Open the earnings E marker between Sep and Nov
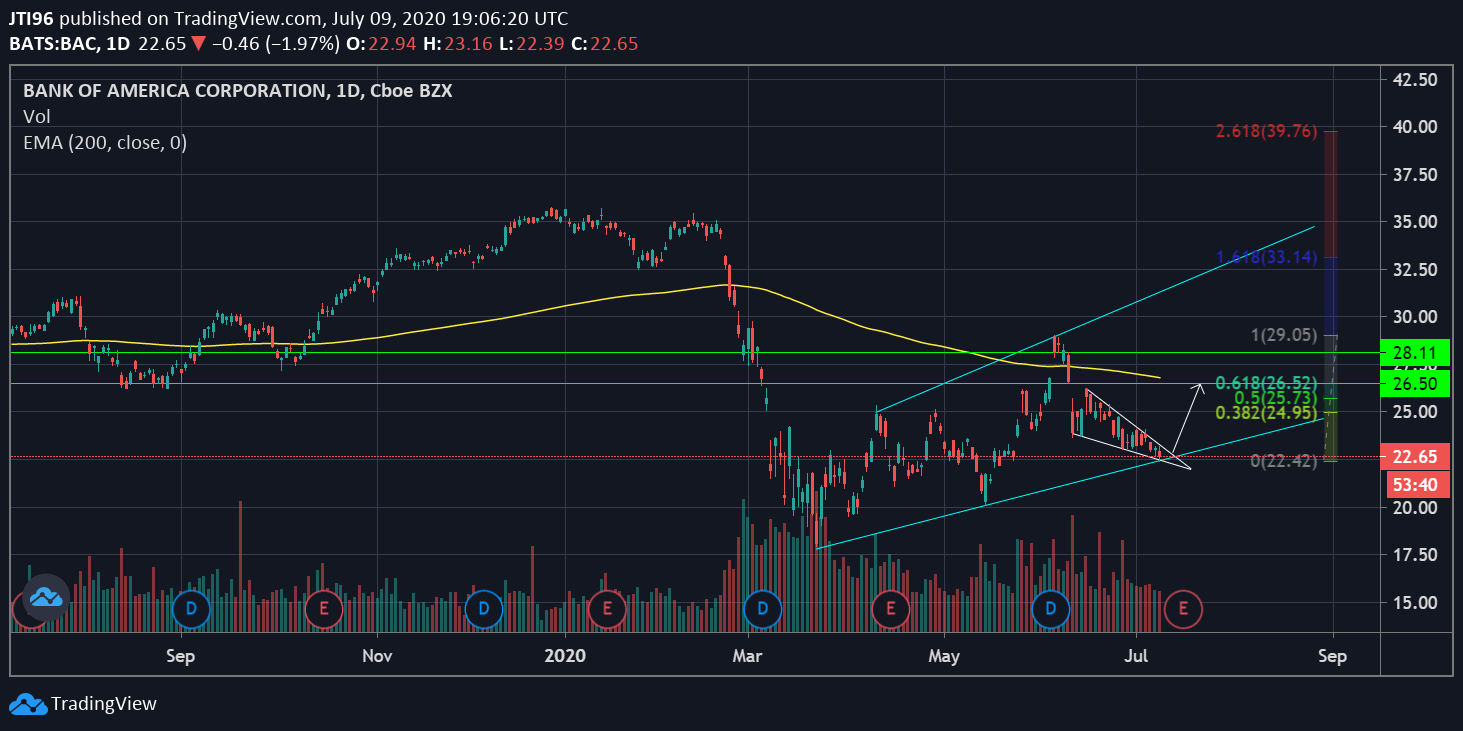The width and height of the screenshot is (1463, 731). point(323,607)
